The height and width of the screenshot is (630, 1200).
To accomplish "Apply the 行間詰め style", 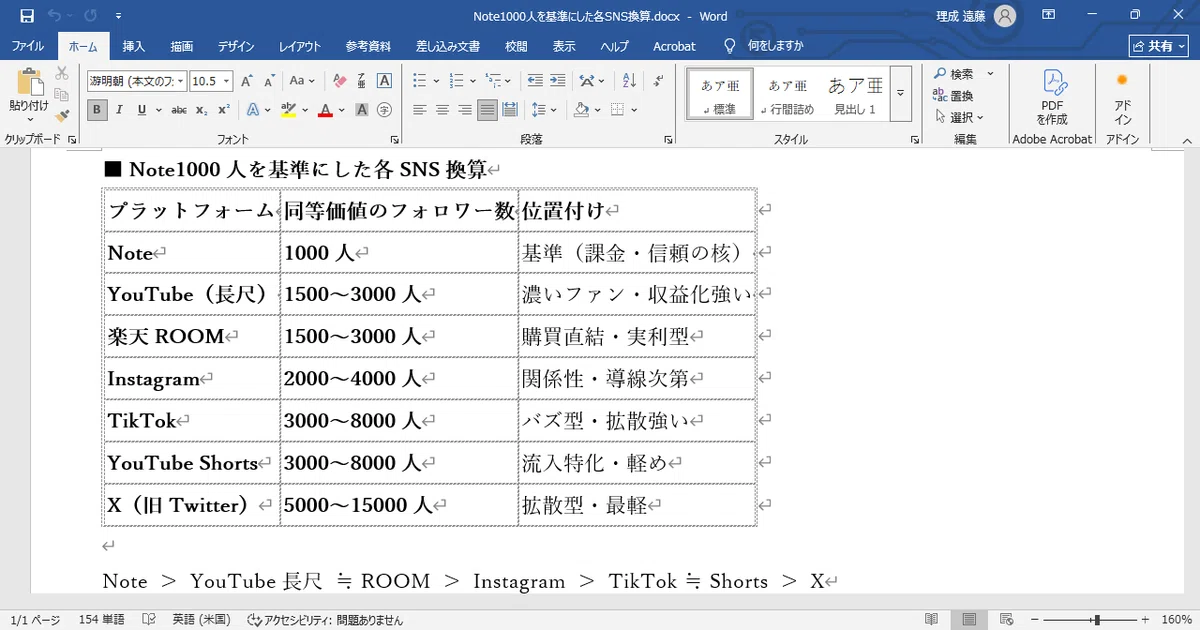I will 788,94.
